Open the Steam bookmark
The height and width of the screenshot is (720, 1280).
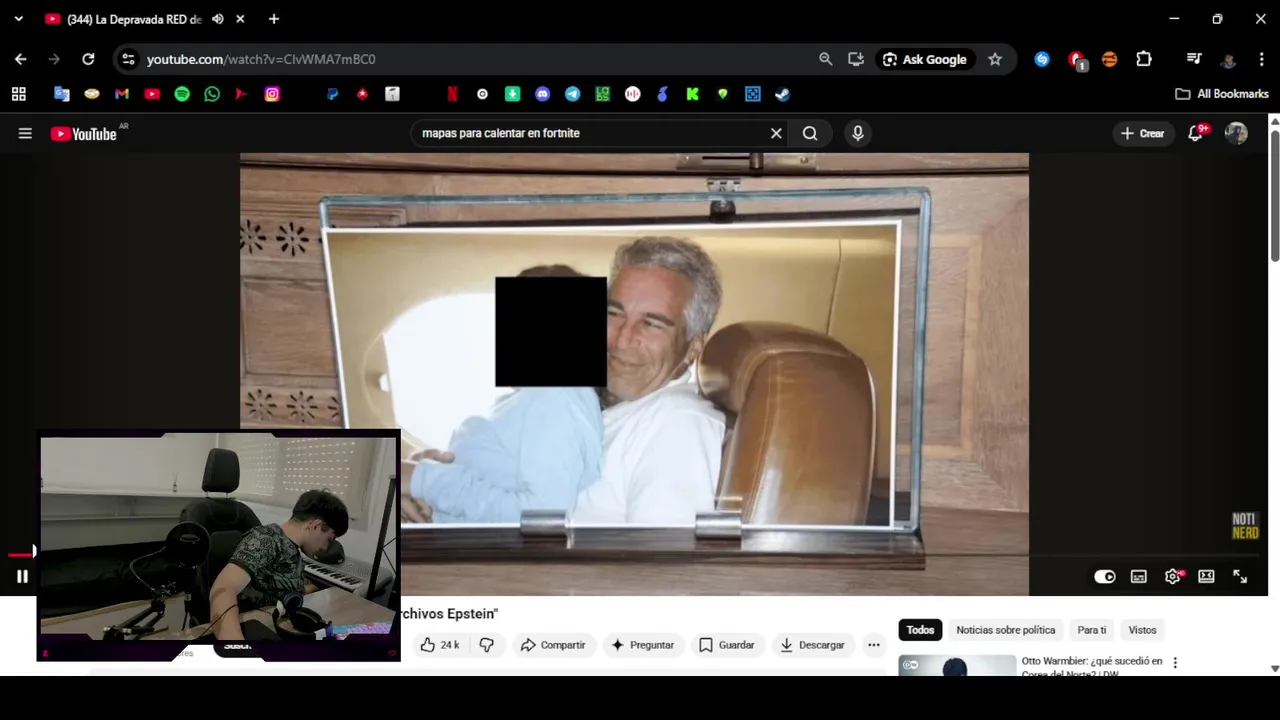[x=782, y=94]
